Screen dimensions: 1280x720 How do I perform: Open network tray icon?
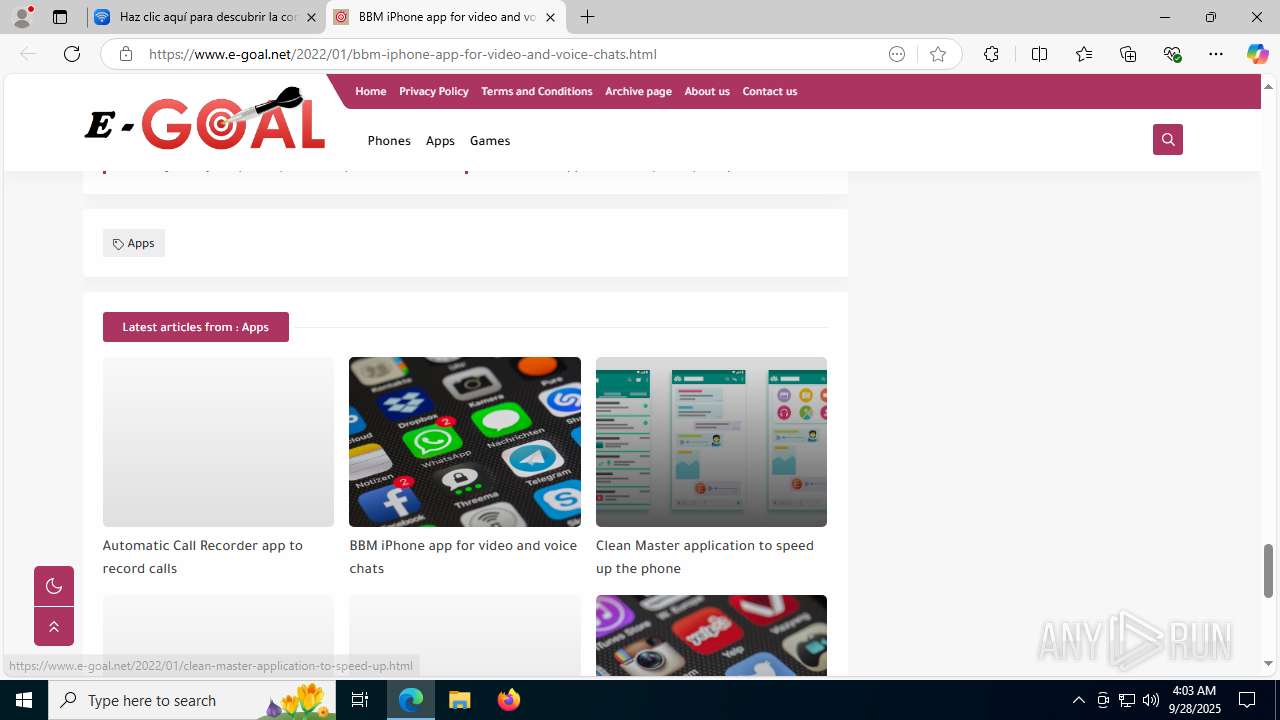tap(1127, 700)
